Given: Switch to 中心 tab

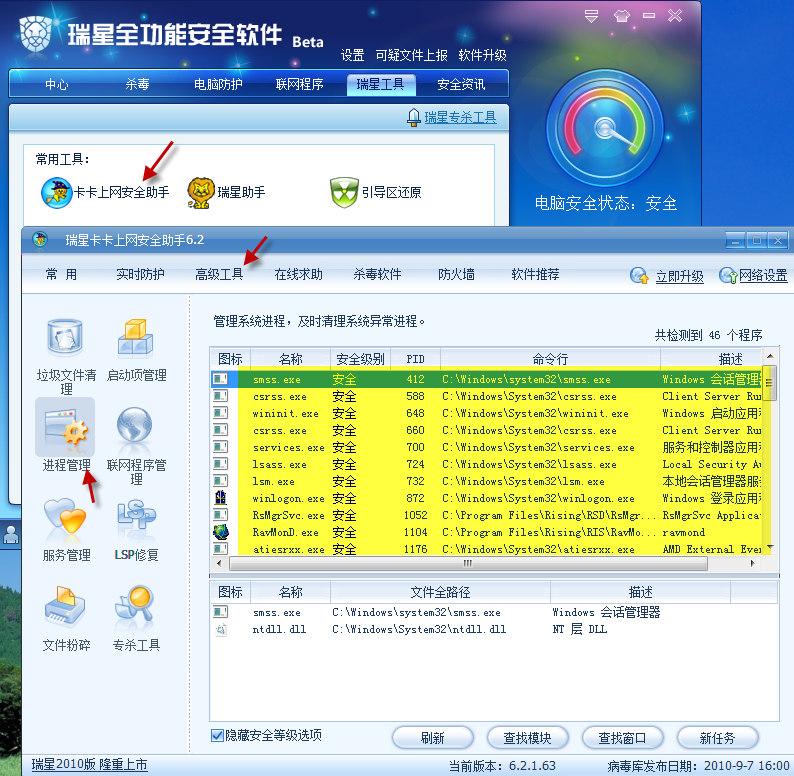Looking at the screenshot, I should click(56, 84).
